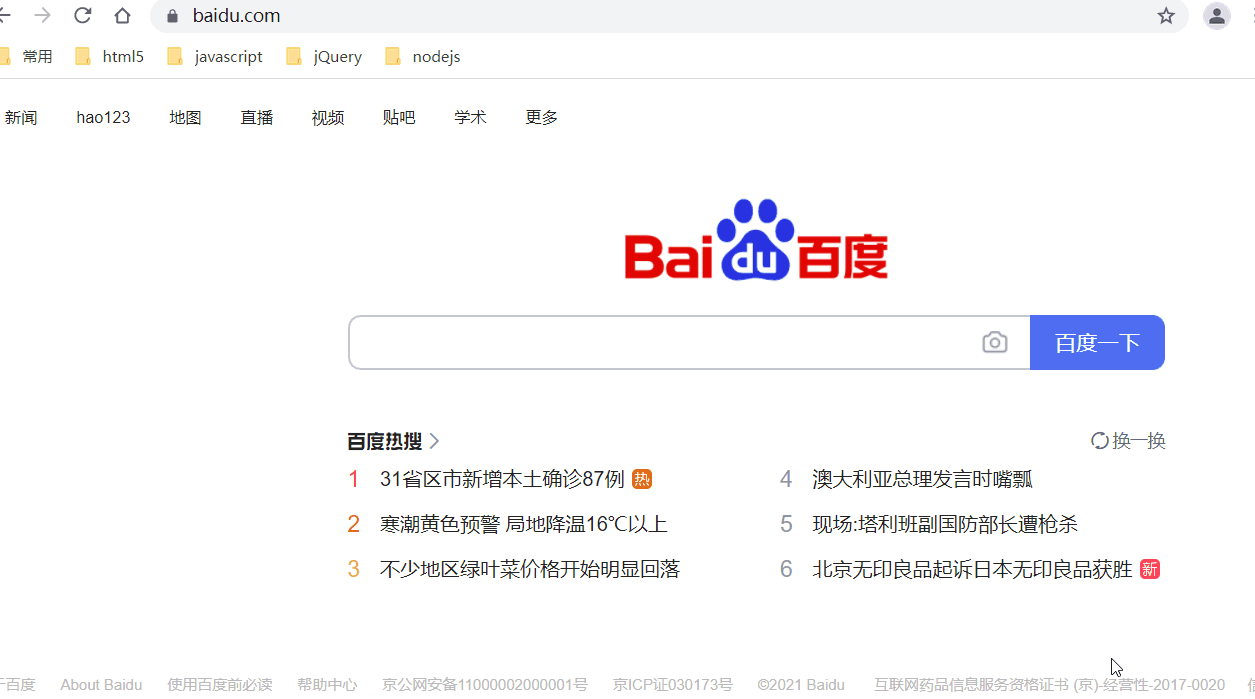
Task: Open the 常用 bookmarks folder
Action: tap(27, 57)
